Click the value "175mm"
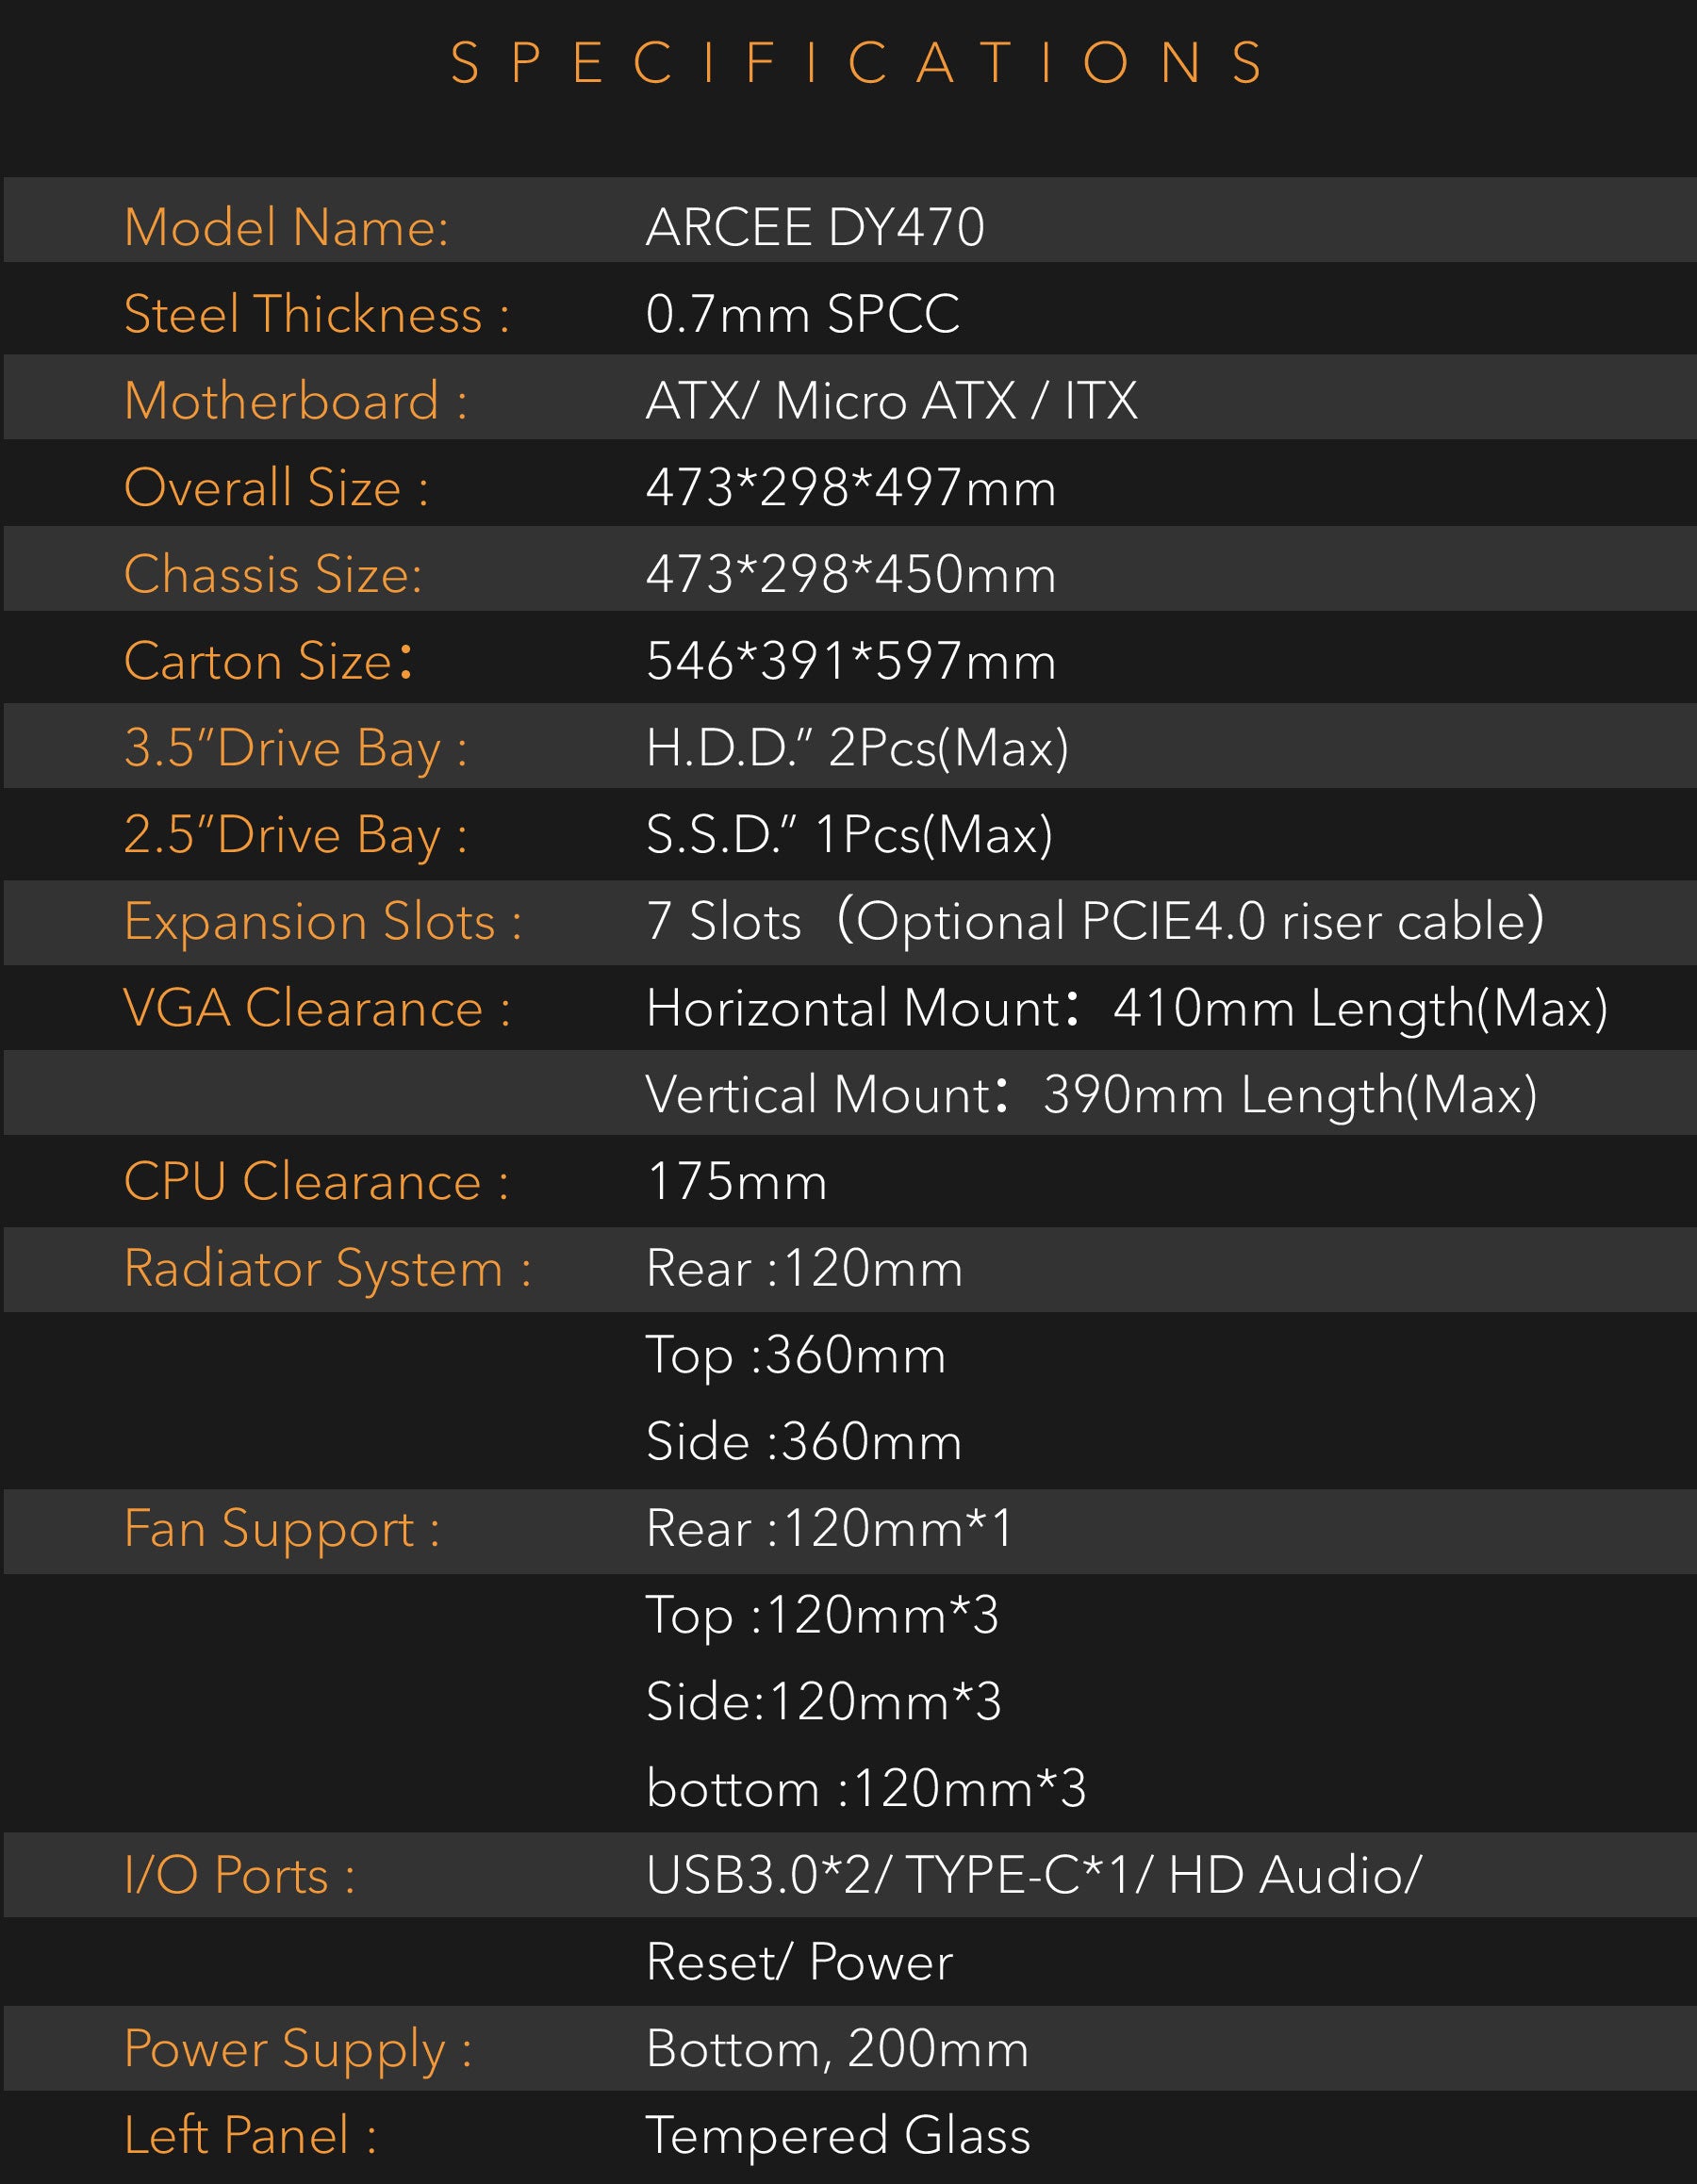The height and width of the screenshot is (2184, 1697). coord(737,1182)
